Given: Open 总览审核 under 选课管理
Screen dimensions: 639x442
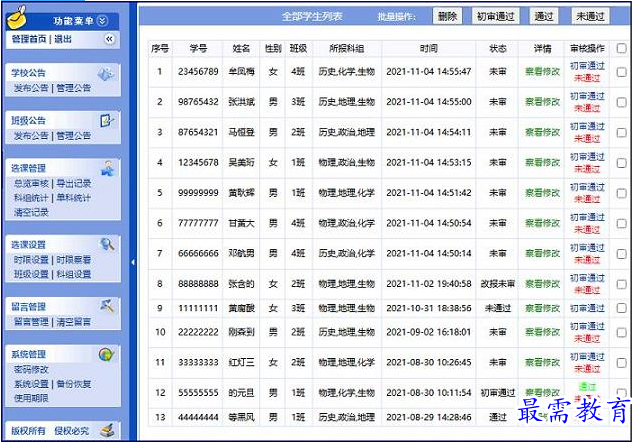Looking at the screenshot, I should point(30,183).
